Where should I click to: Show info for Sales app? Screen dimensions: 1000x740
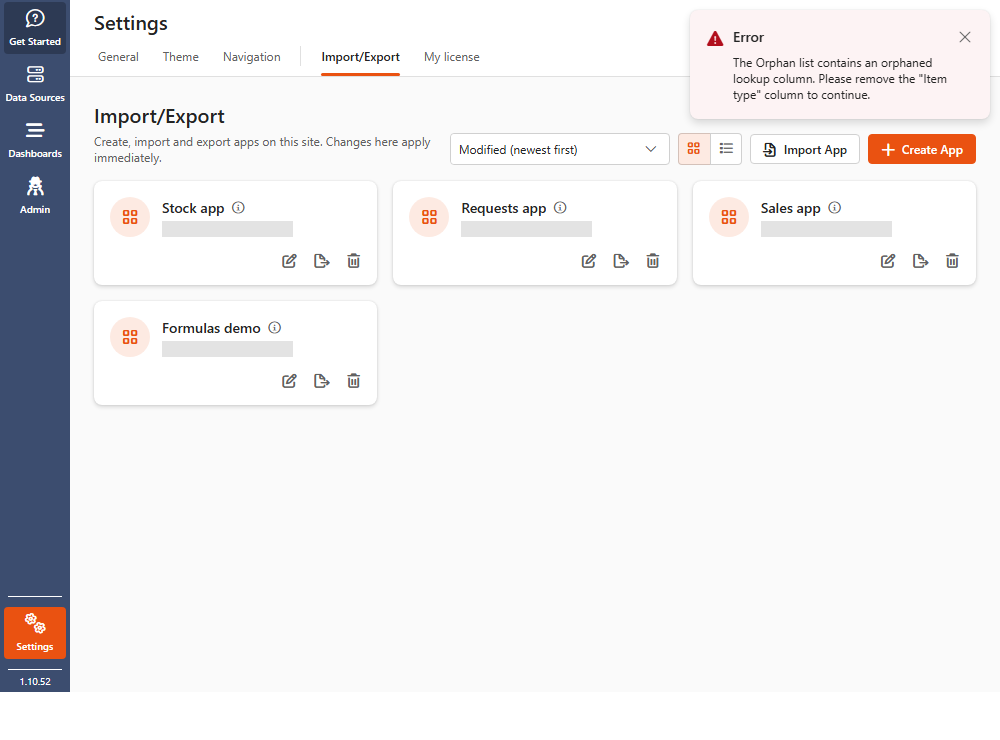tap(834, 208)
